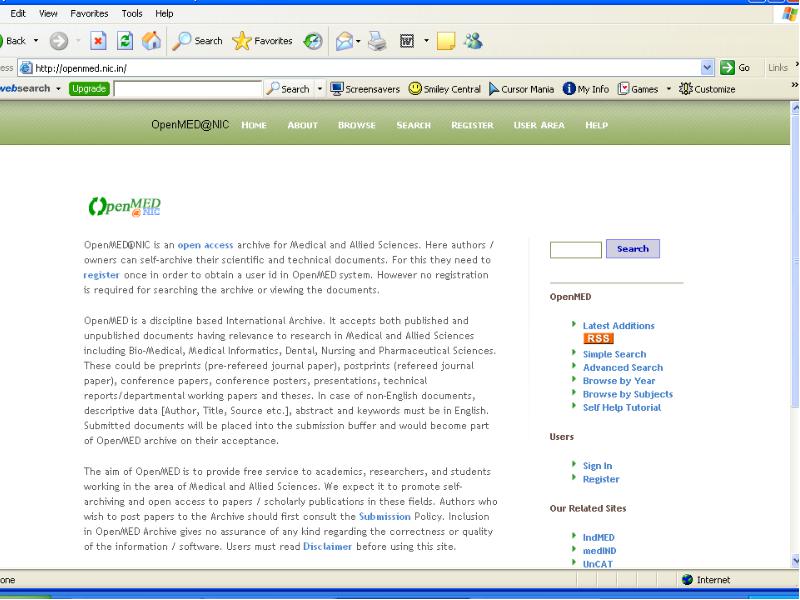Click the Stop loading icon
This screenshot has width=800, height=600.
98,41
